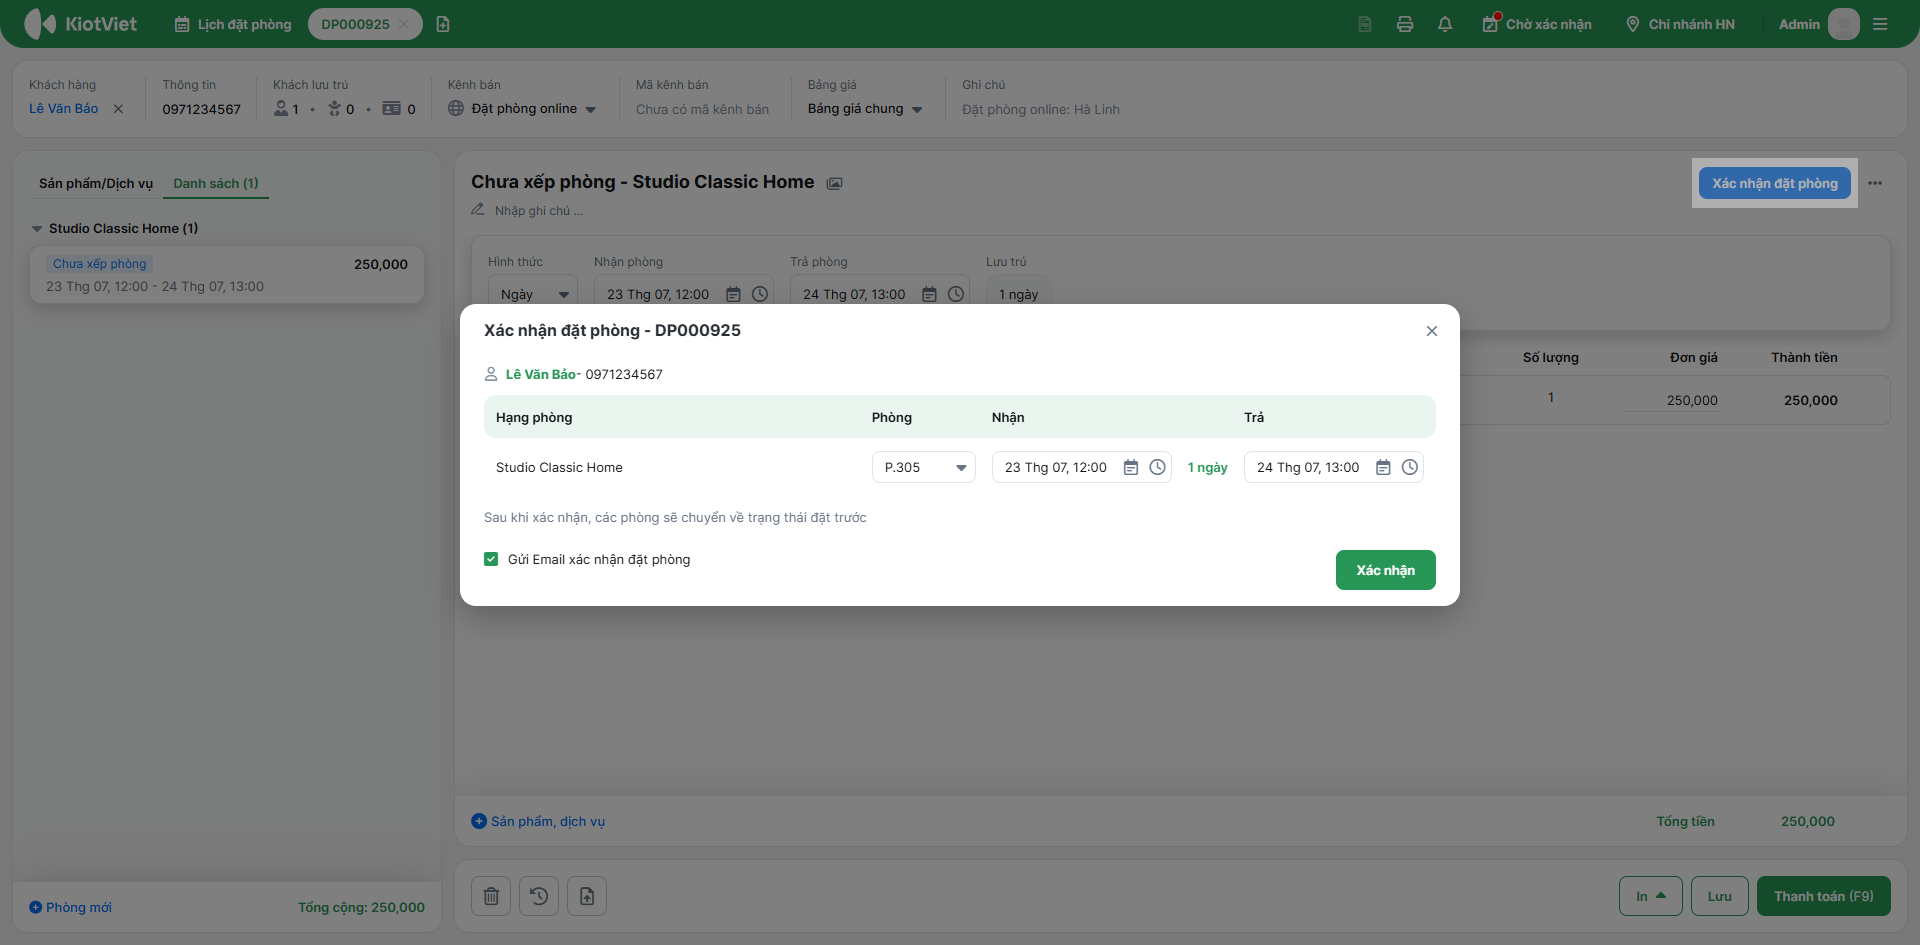
Task: Click green Xác nhận button
Action: click(x=1386, y=570)
